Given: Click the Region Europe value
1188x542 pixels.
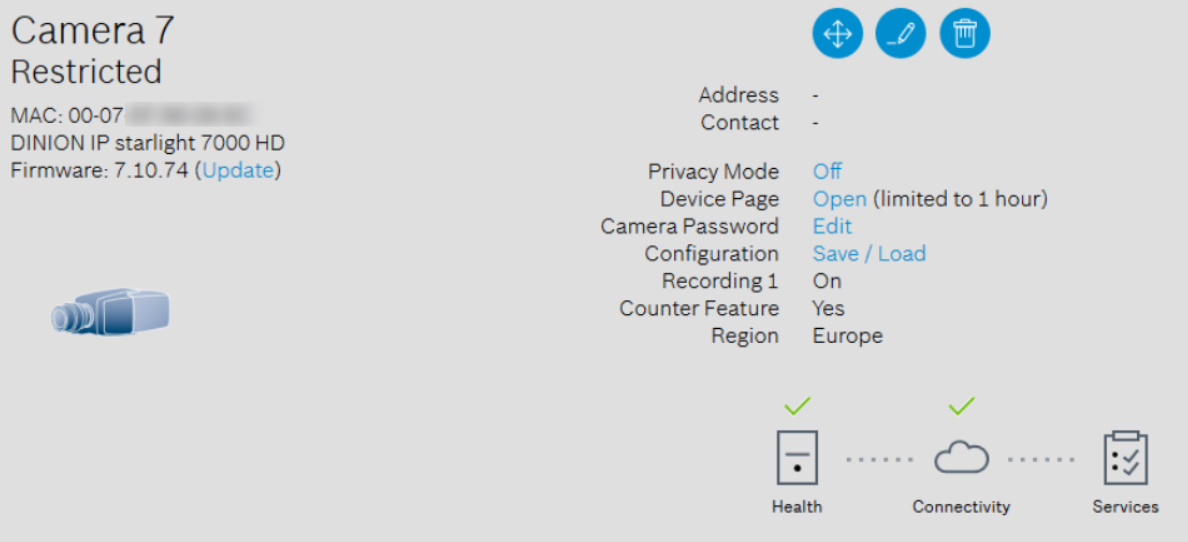Looking at the screenshot, I should click(x=847, y=336).
